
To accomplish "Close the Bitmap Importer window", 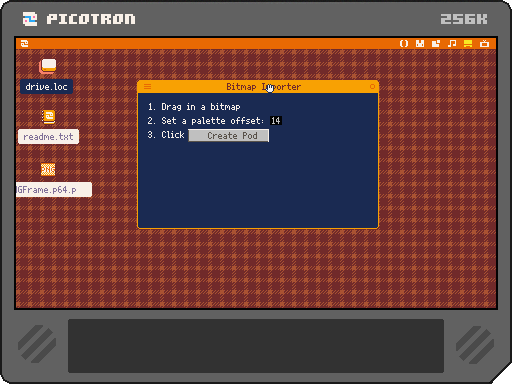I will pos(372,87).
